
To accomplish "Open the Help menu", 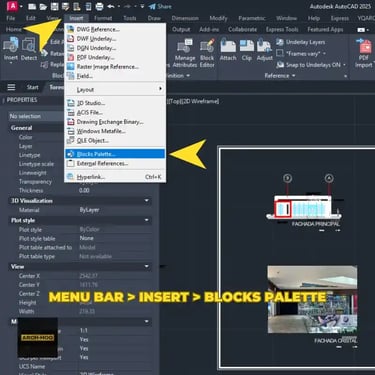I will (314, 18).
